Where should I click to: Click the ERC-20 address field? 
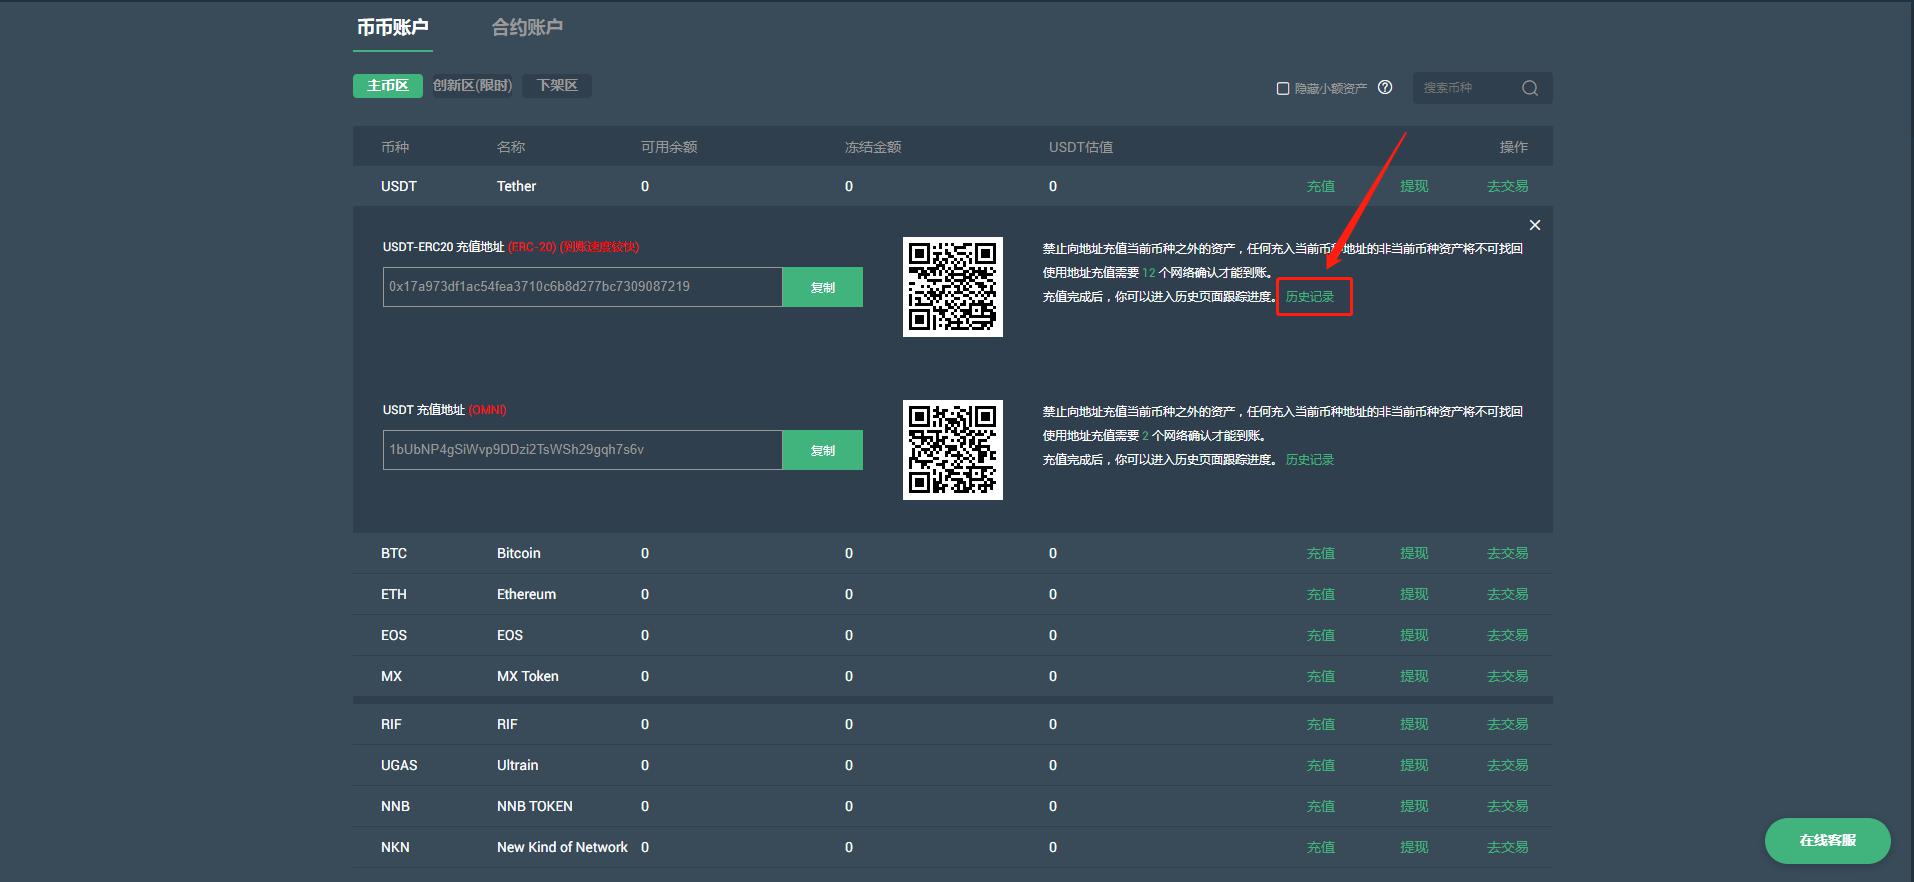583,287
